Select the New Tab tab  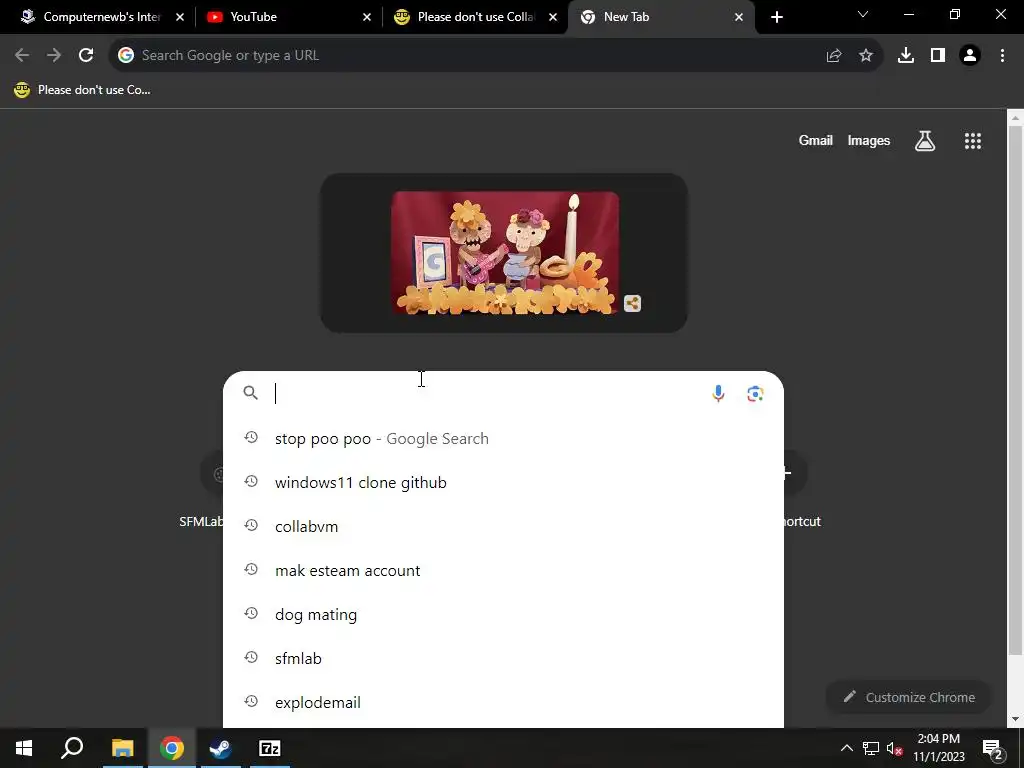tap(661, 17)
